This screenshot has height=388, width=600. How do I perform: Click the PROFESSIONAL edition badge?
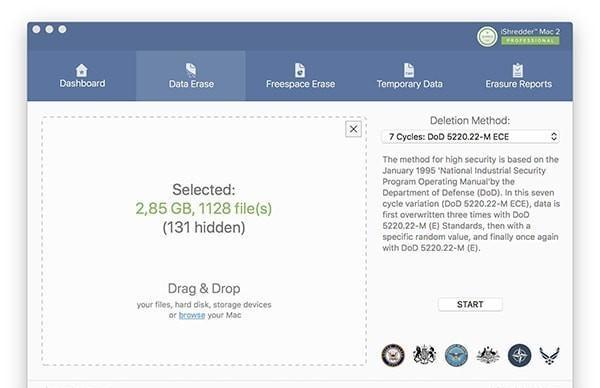(x=530, y=41)
